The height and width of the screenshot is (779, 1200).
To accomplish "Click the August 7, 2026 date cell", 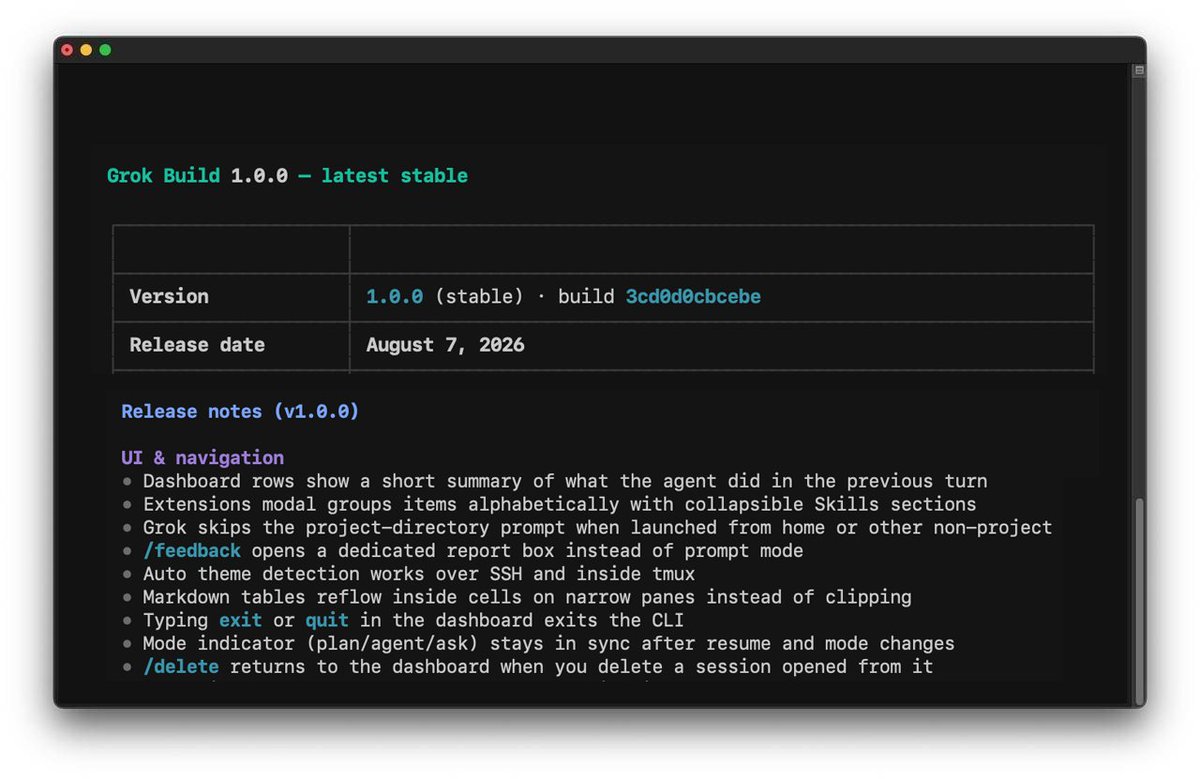I will coord(721,346).
